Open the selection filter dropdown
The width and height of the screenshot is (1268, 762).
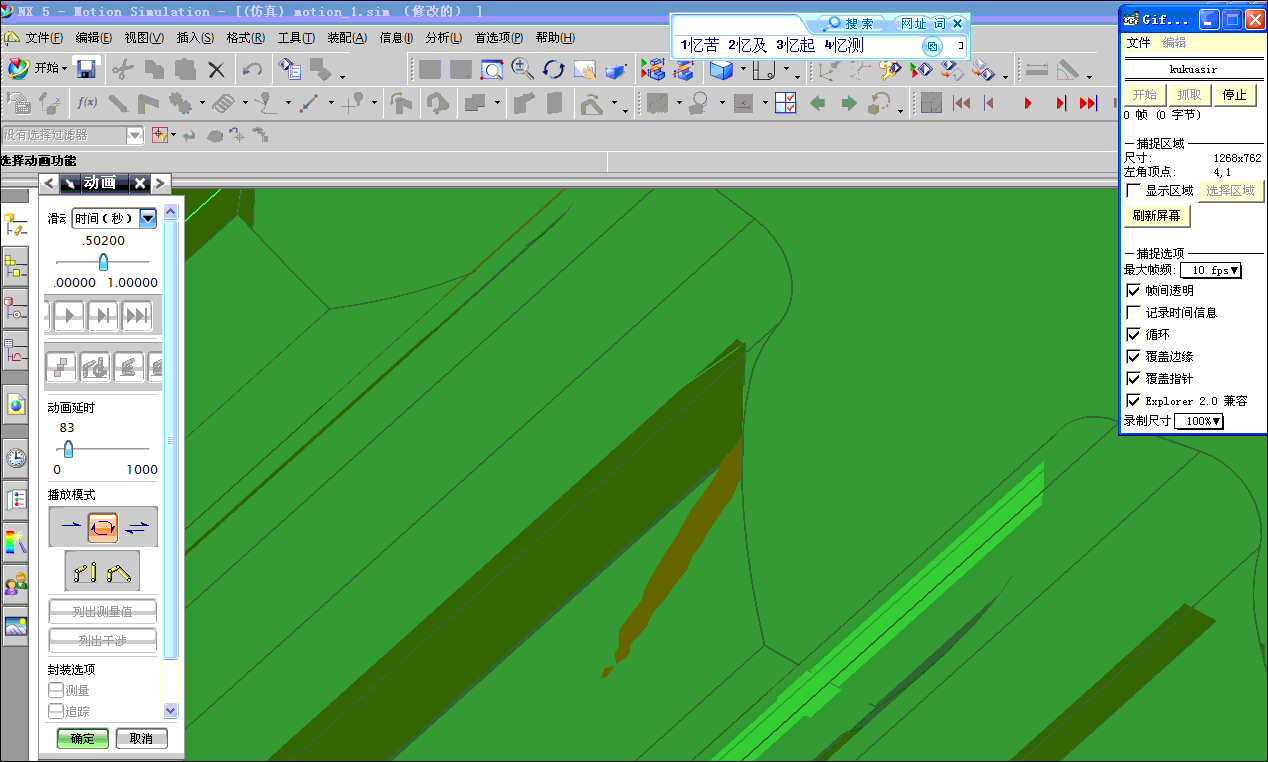coord(135,135)
